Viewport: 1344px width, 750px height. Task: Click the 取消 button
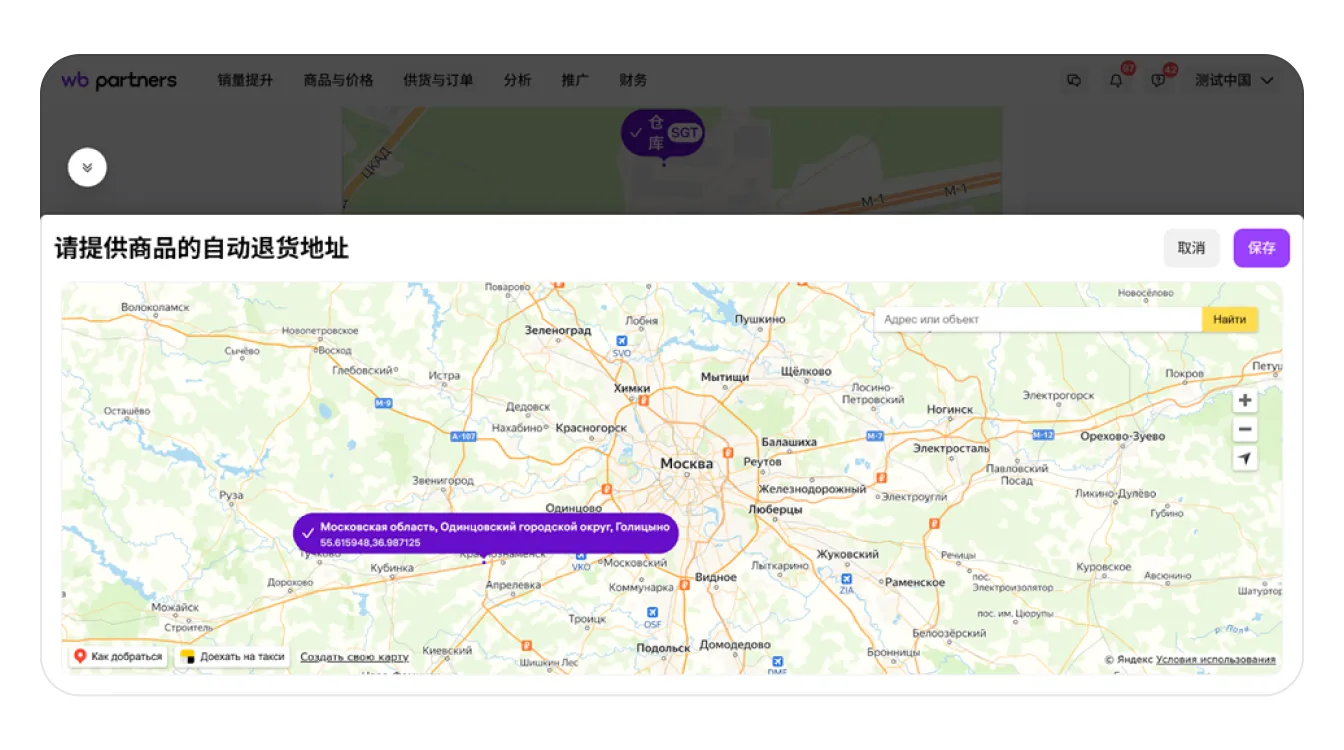1191,248
